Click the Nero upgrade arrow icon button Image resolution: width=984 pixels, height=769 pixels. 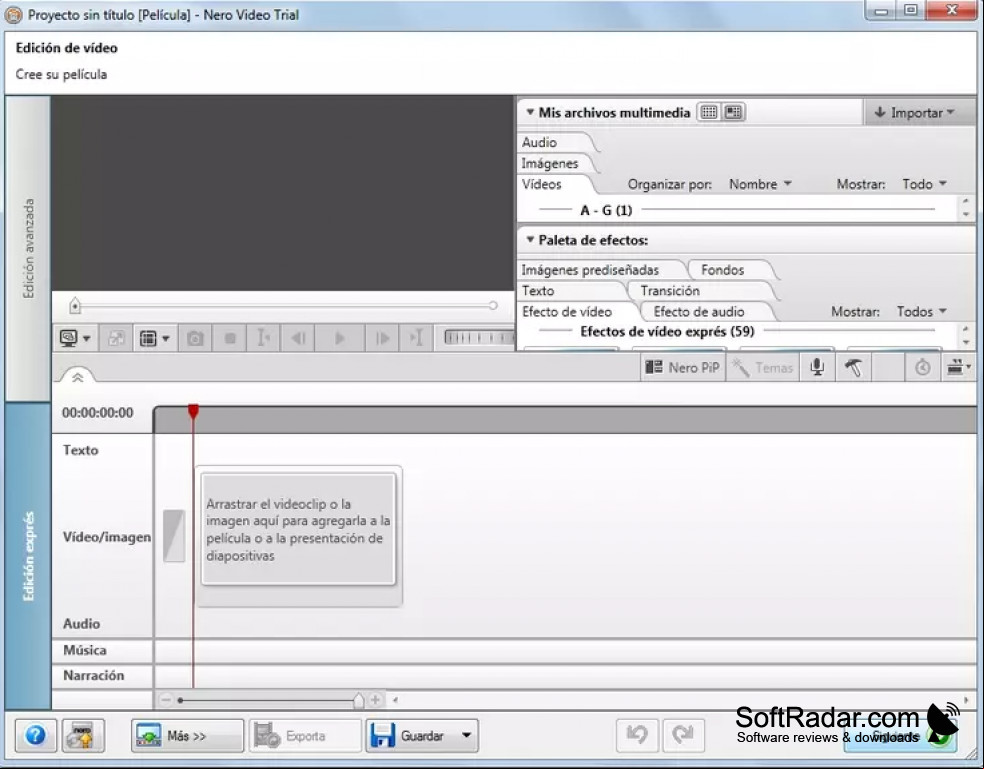point(83,735)
